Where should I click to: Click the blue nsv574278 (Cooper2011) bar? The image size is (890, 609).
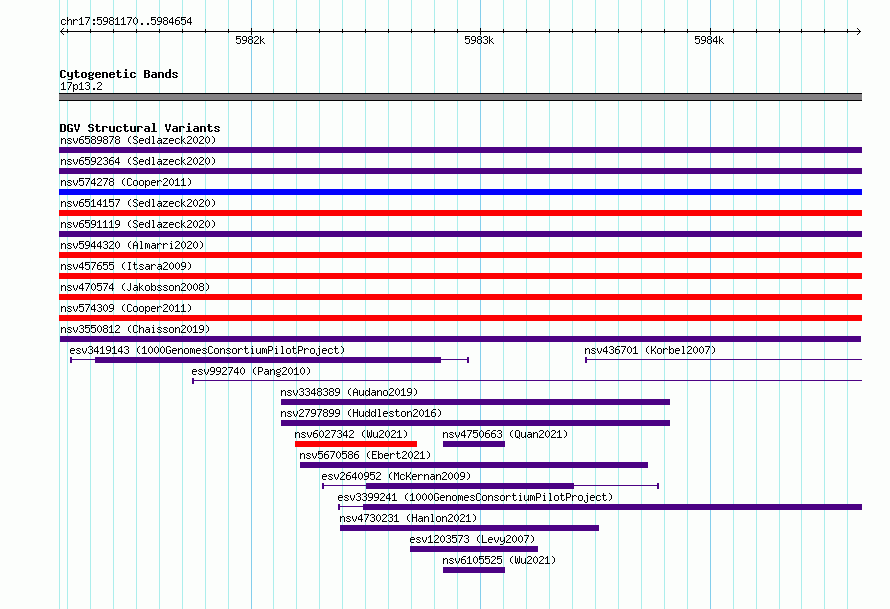click(x=460, y=192)
